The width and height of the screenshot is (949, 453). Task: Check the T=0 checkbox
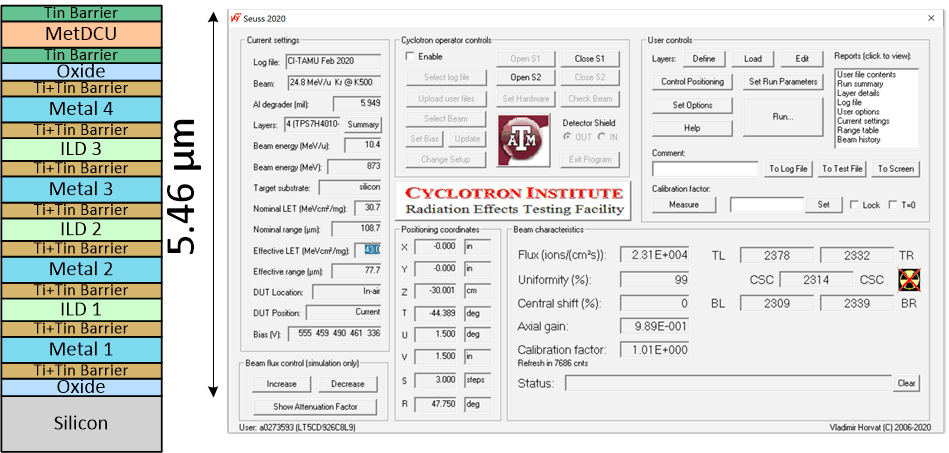[896, 204]
